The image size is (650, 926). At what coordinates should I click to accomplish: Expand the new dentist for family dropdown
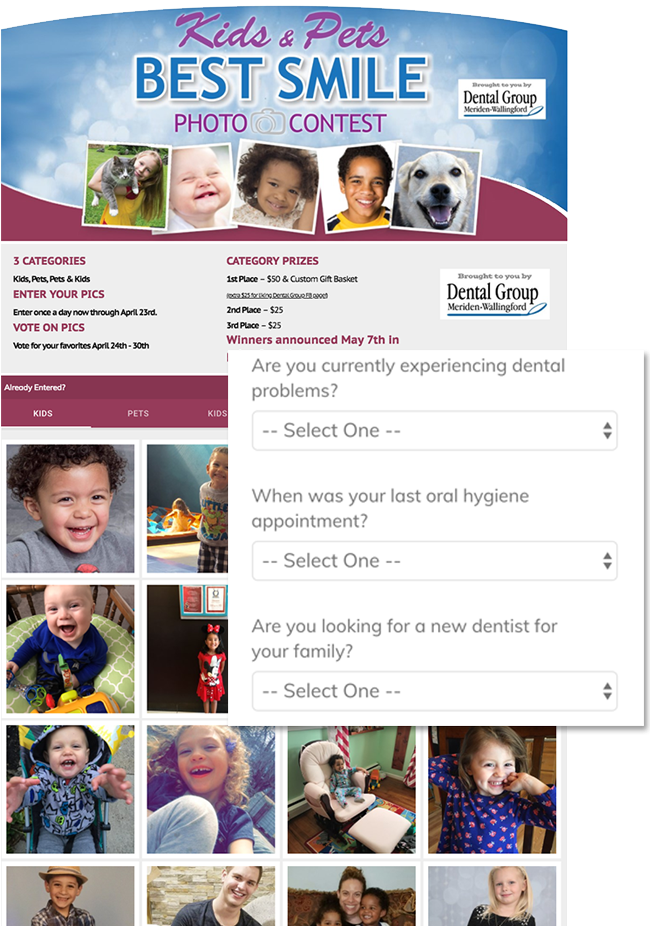pyautogui.click(x=435, y=691)
